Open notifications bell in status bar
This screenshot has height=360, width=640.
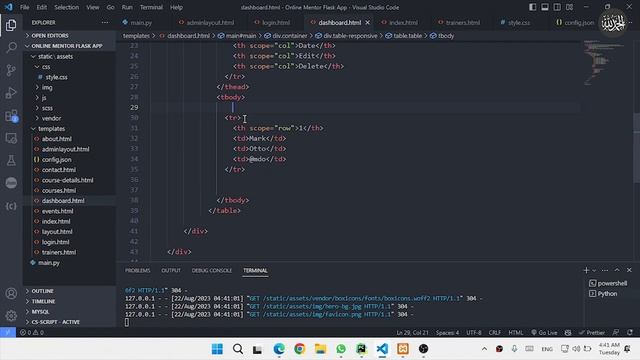tap(630, 332)
